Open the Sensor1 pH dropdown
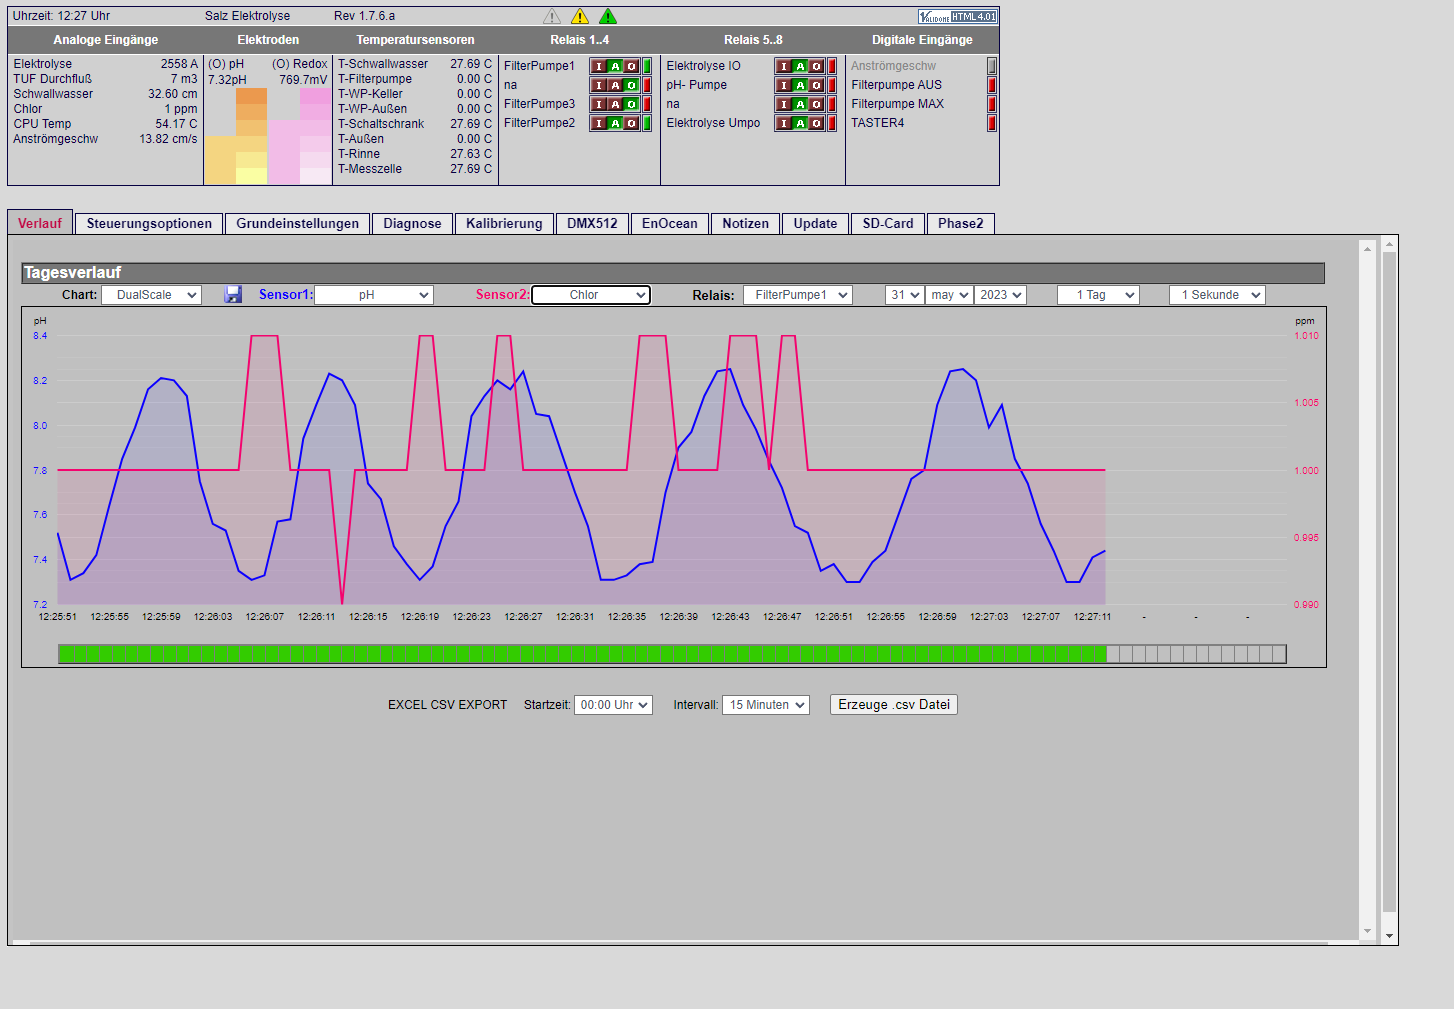The width and height of the screenshot is (1454, 1009). pyautogui.click(x=374, y=295)
